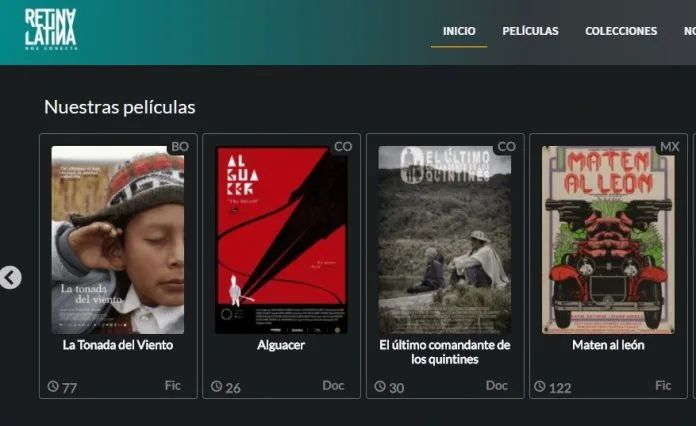
Task: Click MX country badge on Maten al león
Action: (x=669, y=146)
